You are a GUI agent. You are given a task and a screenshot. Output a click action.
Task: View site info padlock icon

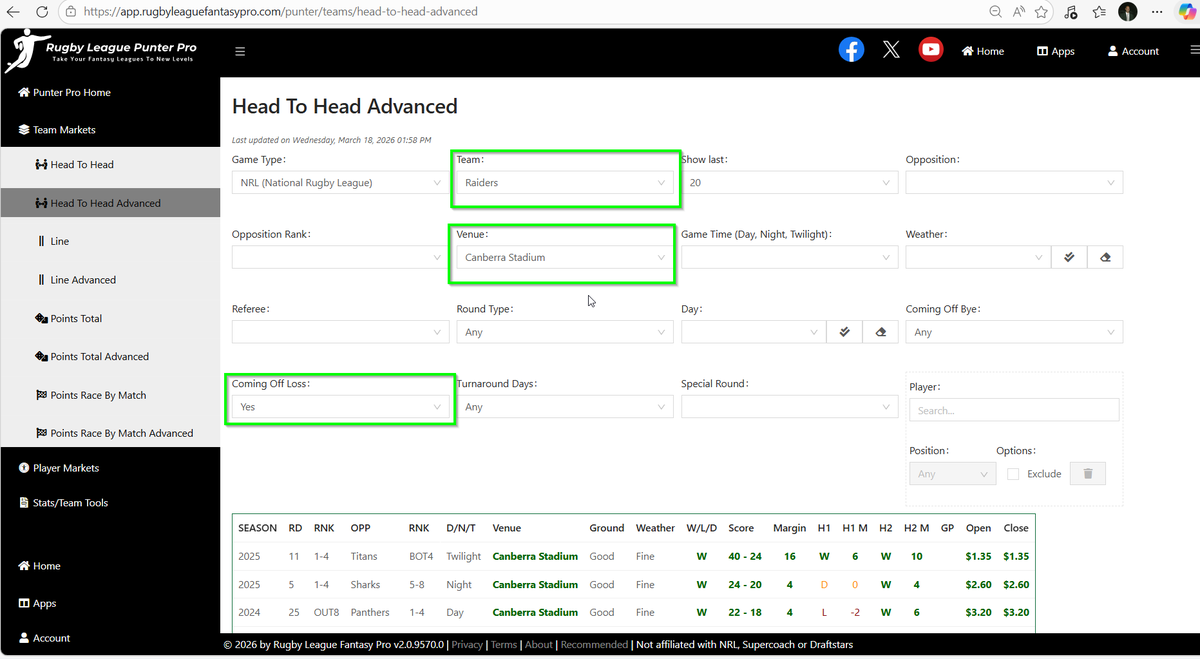(70, 12)
